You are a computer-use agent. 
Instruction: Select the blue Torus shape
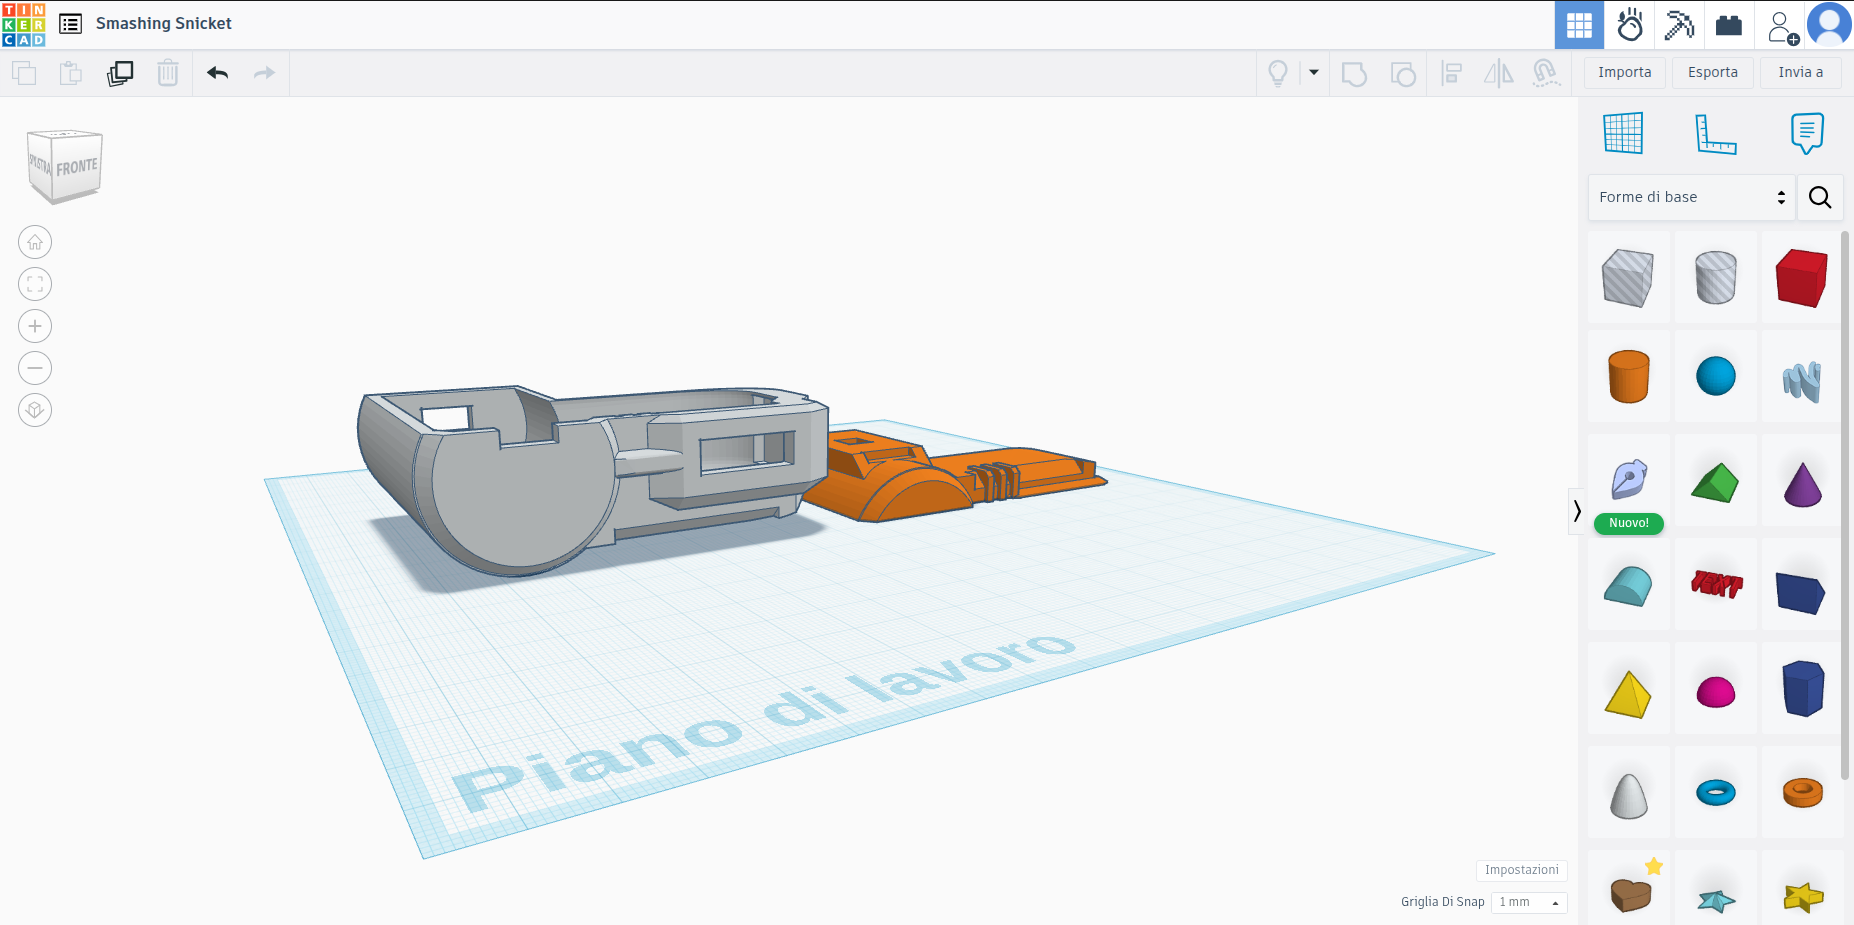pyautogui.click(x=1716, y=793)
